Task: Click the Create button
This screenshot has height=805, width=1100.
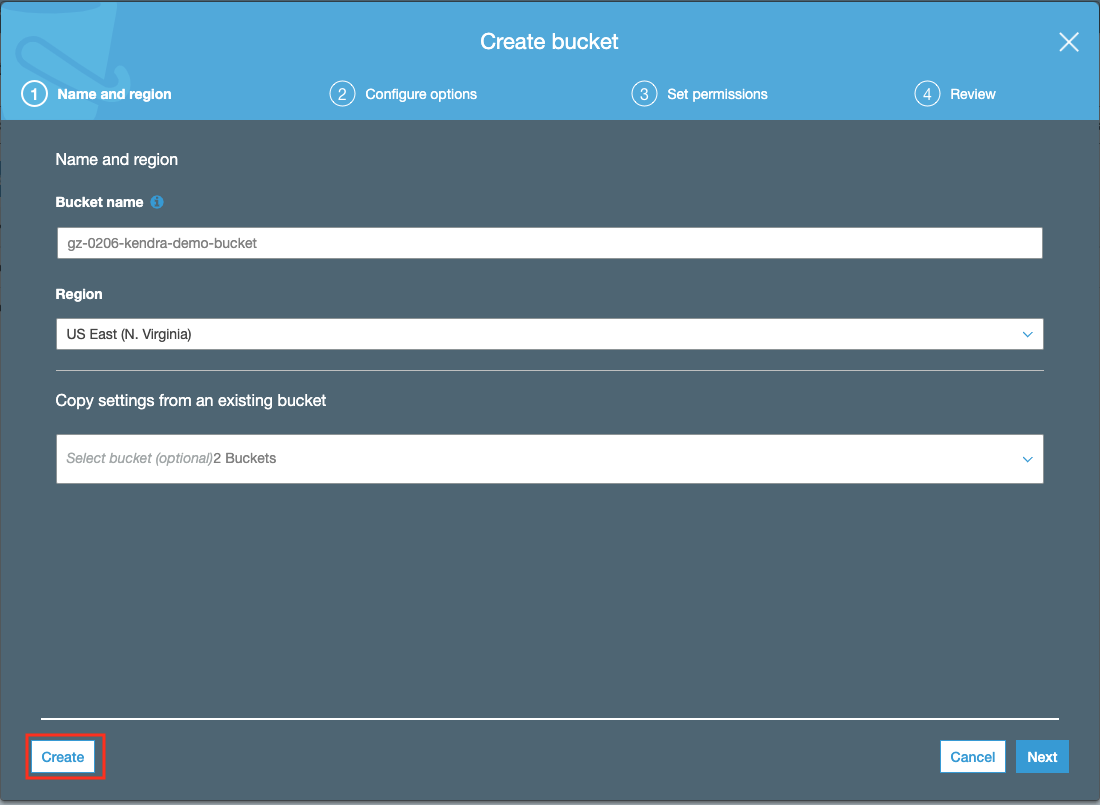Action: click(63, 757)
